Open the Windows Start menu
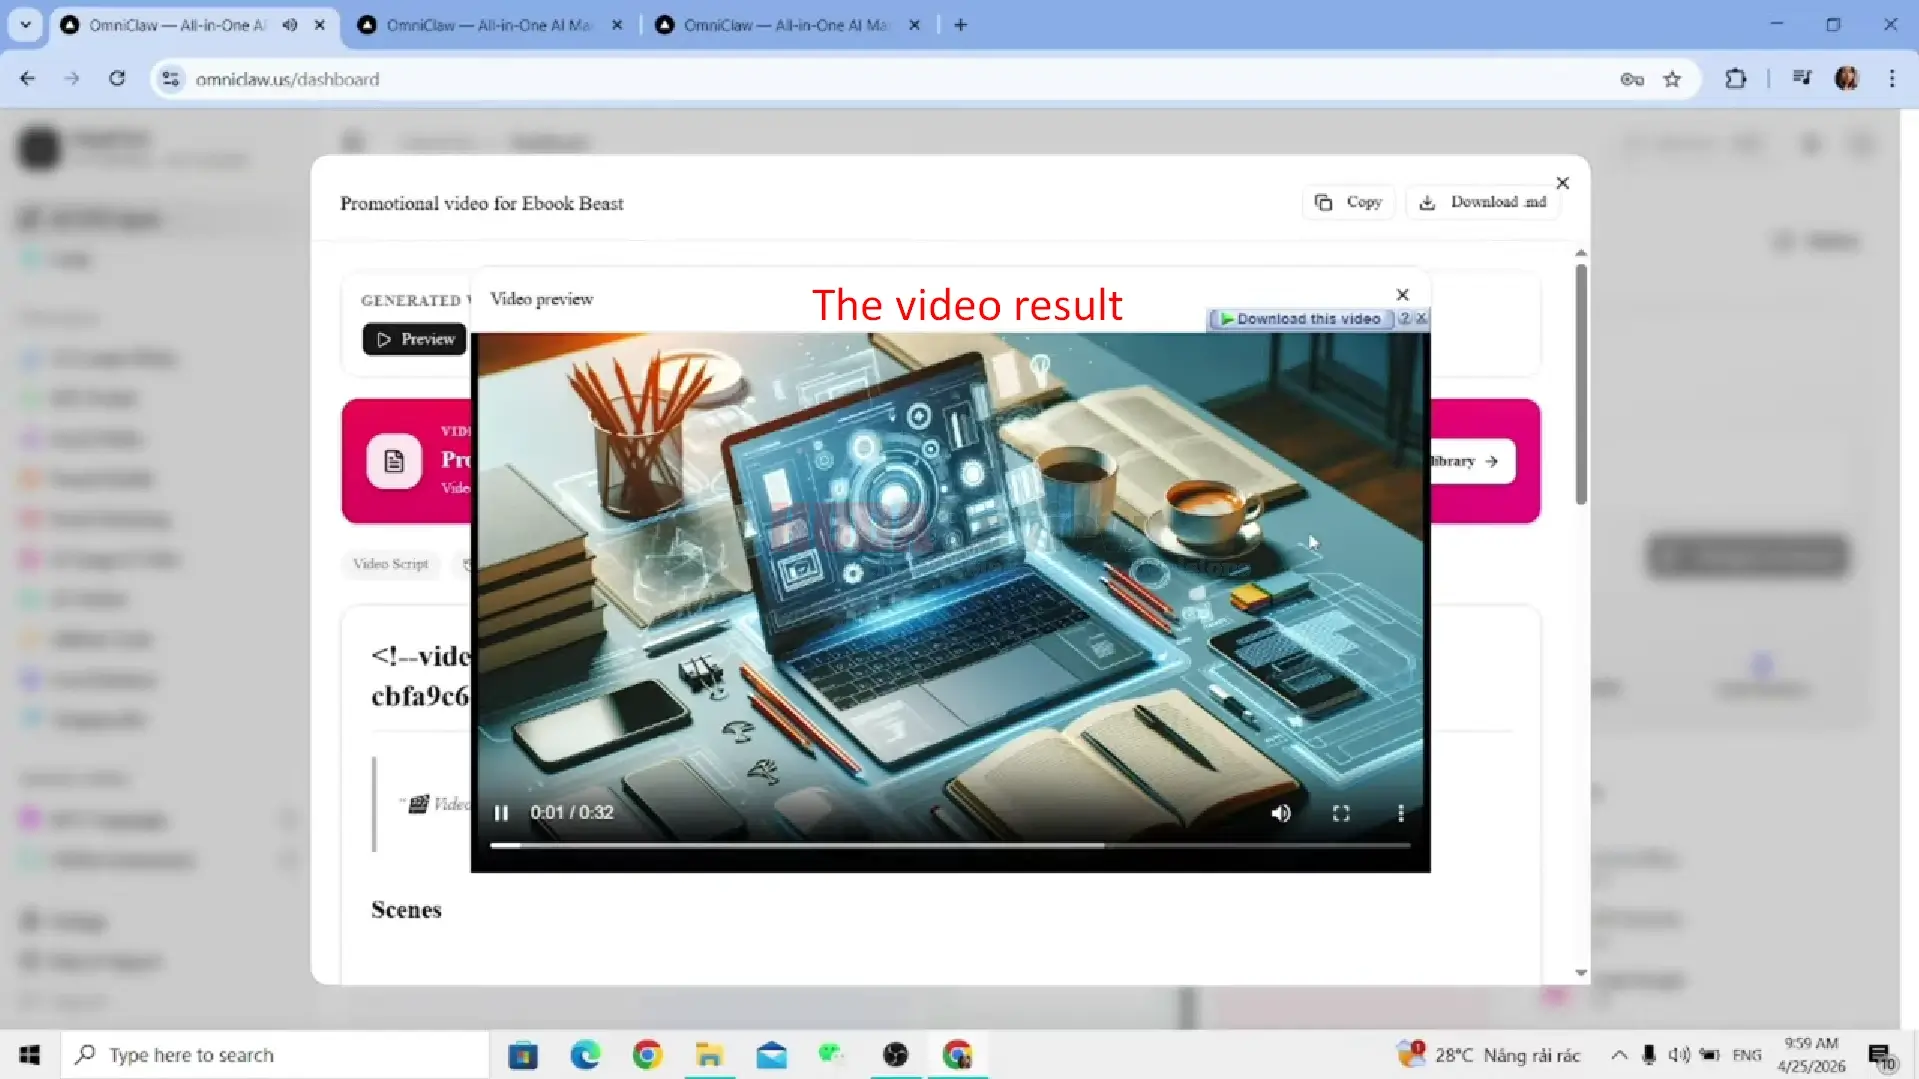The image size is (1919, 1079). [29, 1055]
